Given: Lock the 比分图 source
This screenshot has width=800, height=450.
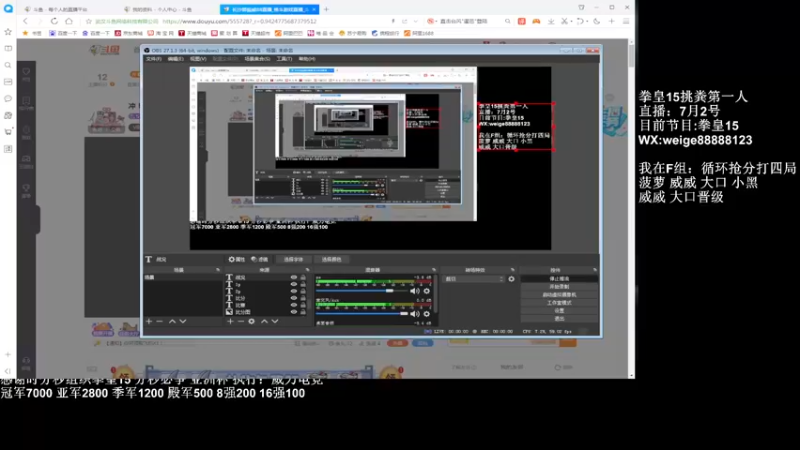Looking at the screenshot, I should click(x=303, y=312).
